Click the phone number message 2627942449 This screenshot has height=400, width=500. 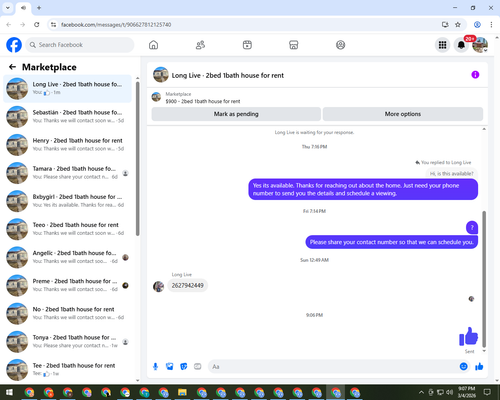click(x=188, y=286)
